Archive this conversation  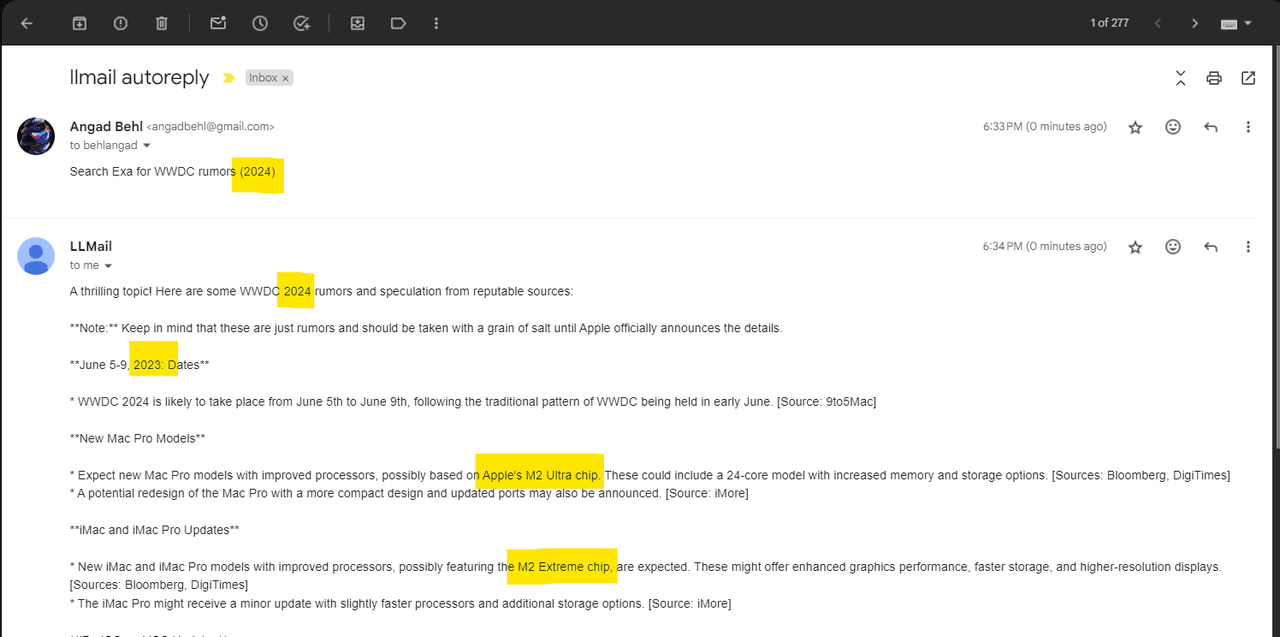(x=79, y=23)
